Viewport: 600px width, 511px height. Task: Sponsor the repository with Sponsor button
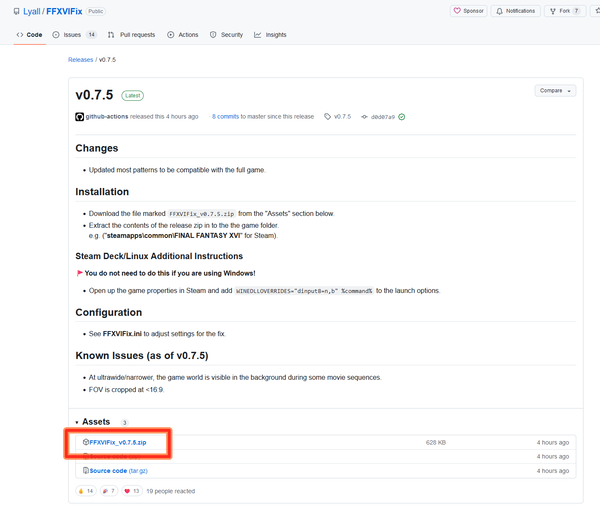pyautogui.click(x=469, y=11)
